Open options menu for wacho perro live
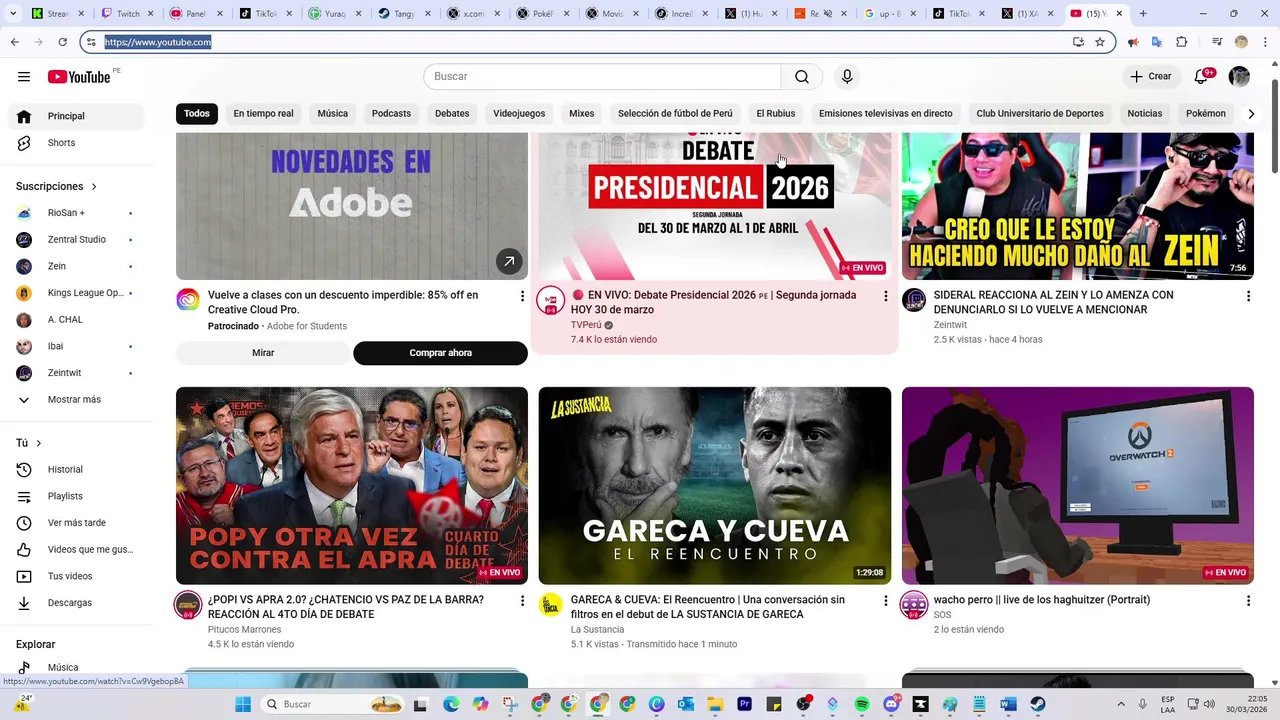 point(1248,601)
